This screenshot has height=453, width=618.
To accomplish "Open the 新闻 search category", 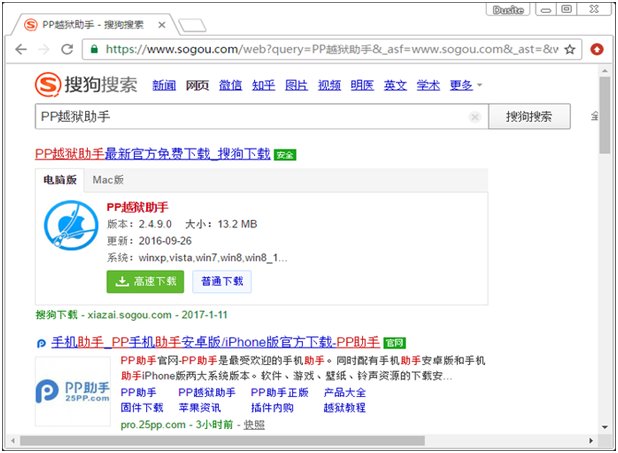I will point(164,85).
